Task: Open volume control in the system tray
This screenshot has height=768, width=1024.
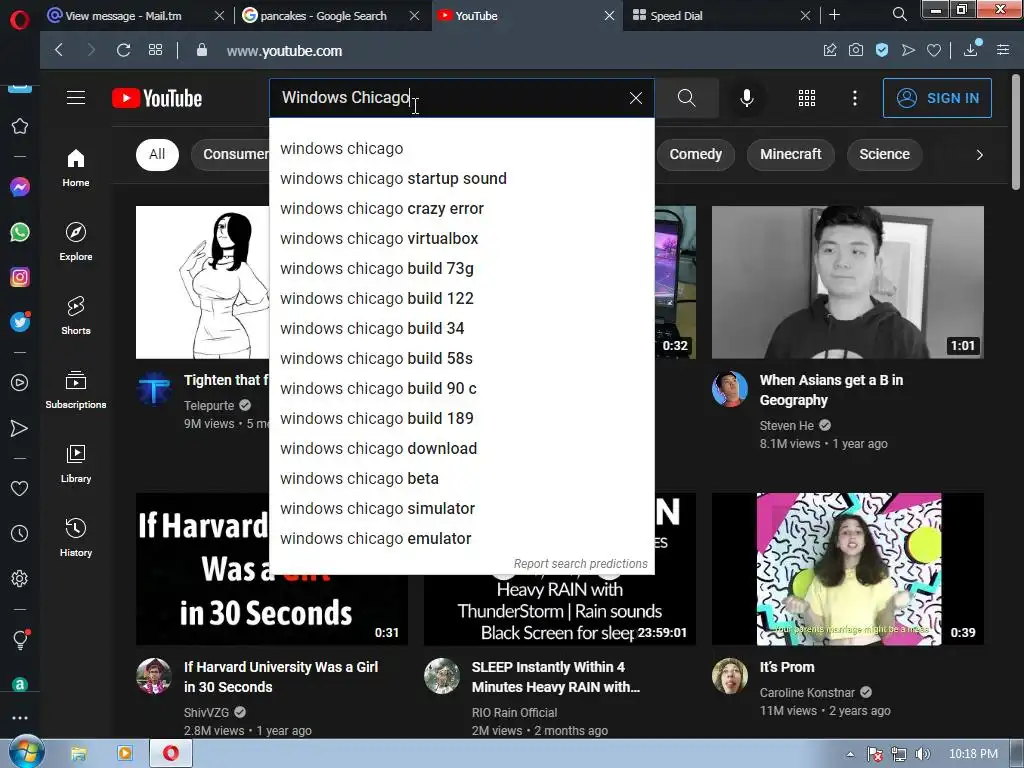Action: 922,754
